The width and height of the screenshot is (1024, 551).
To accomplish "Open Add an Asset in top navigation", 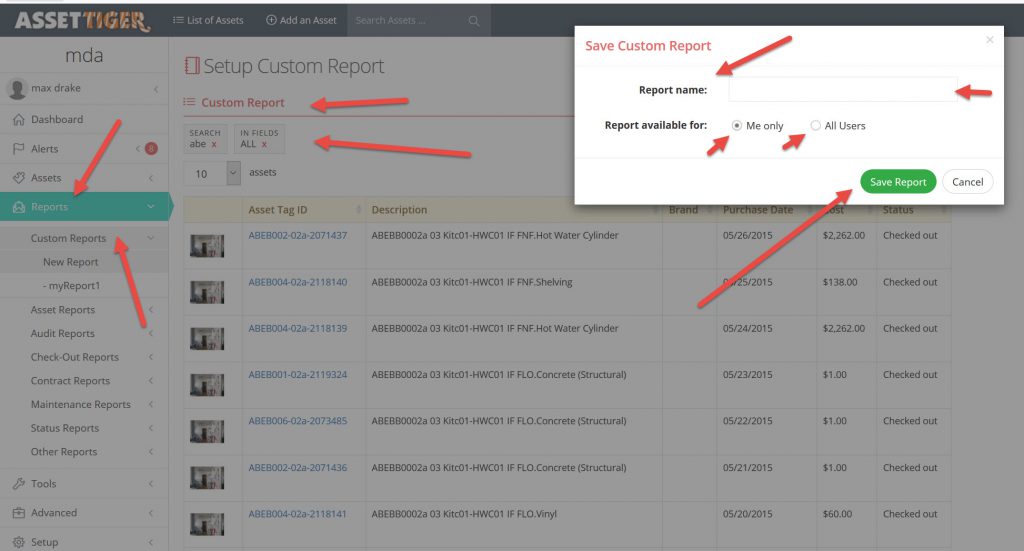I will click(301, 20).
